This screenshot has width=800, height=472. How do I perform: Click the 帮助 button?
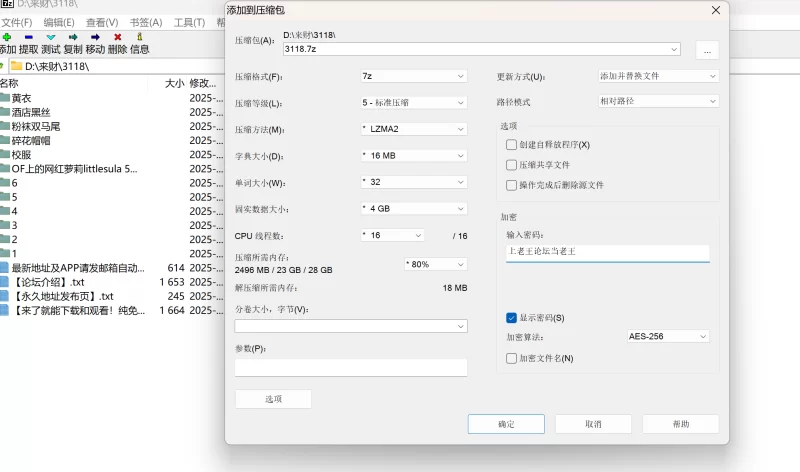(681, 424)
